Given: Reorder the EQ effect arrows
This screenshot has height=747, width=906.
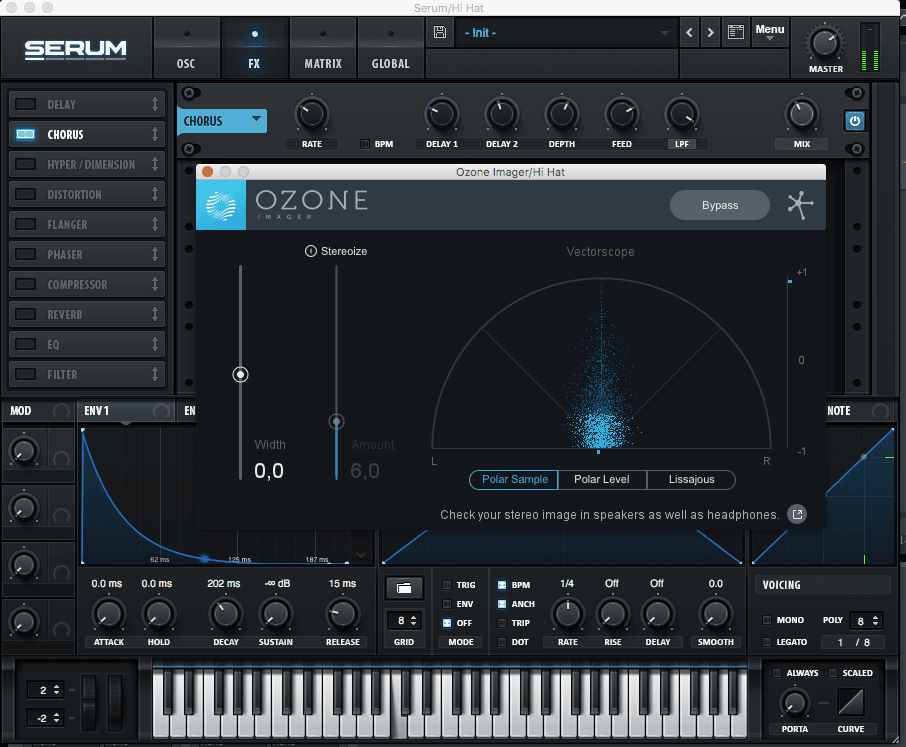Looking at the screenshot, I should coord(155,344).
